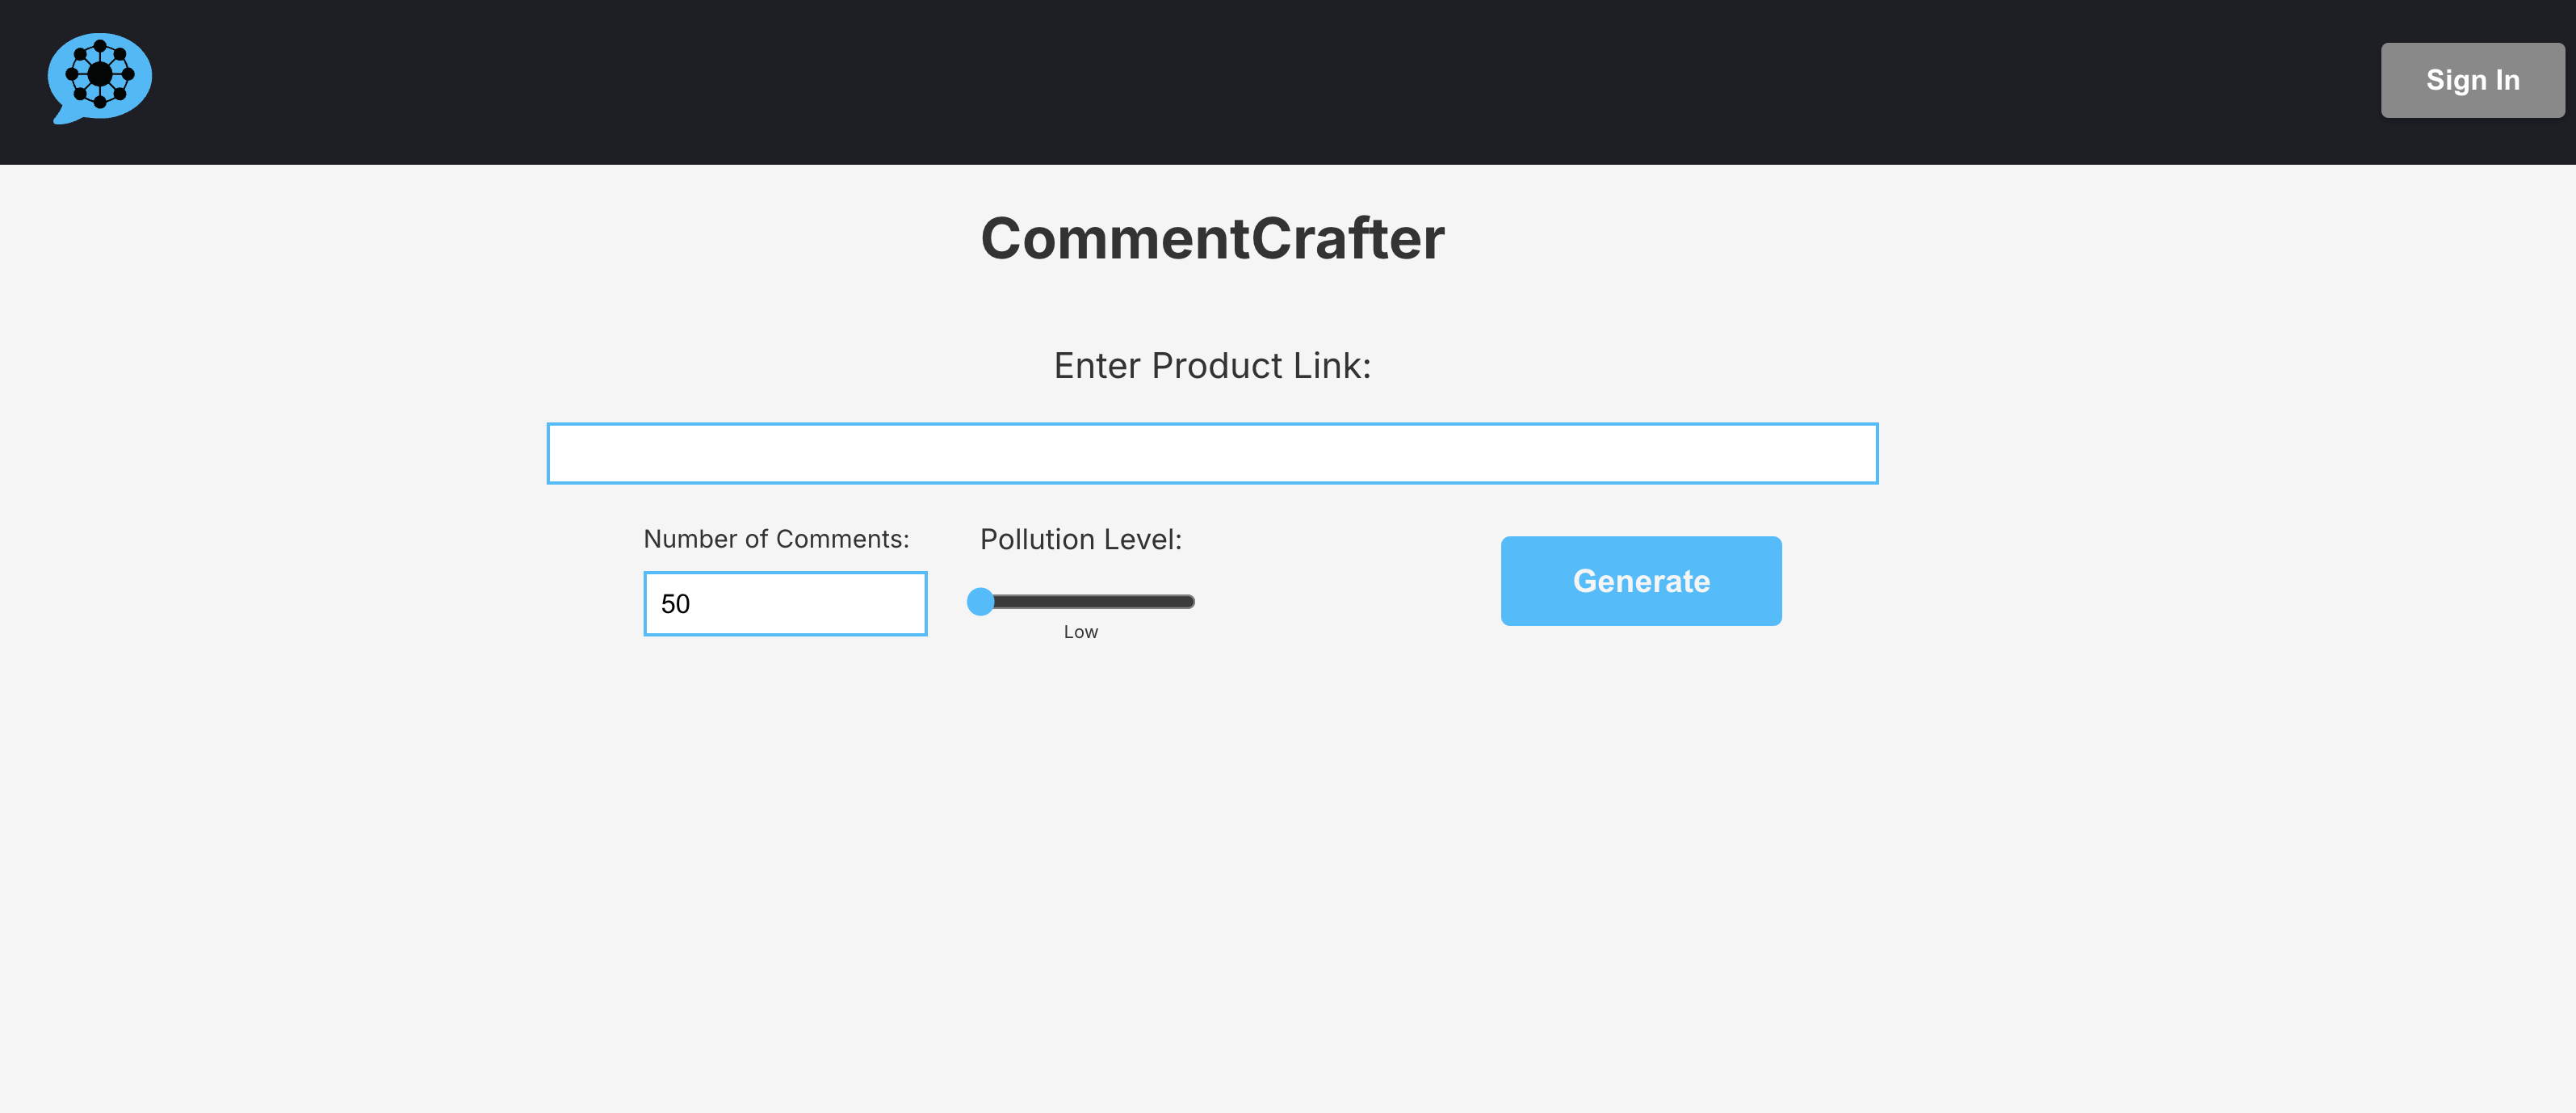Click the middle of the pollution slider

(1082, 602)
